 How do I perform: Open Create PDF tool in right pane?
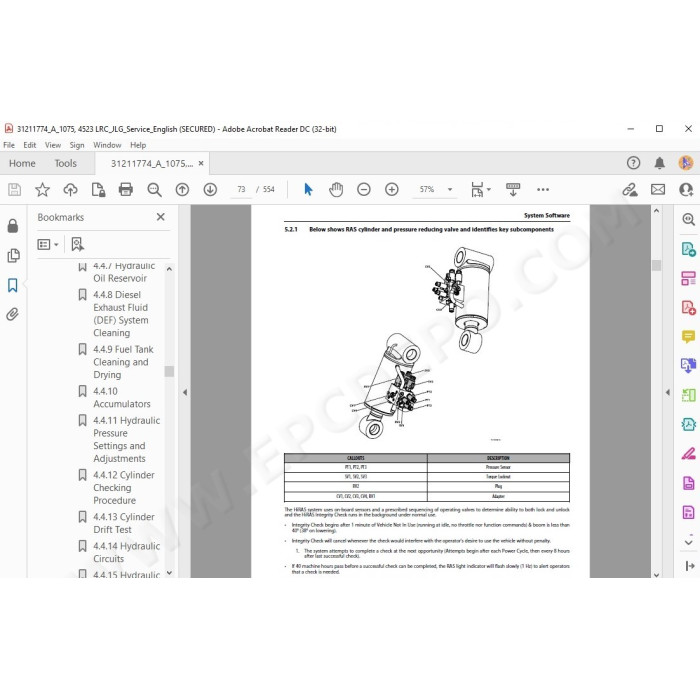(x=688, y=308)
